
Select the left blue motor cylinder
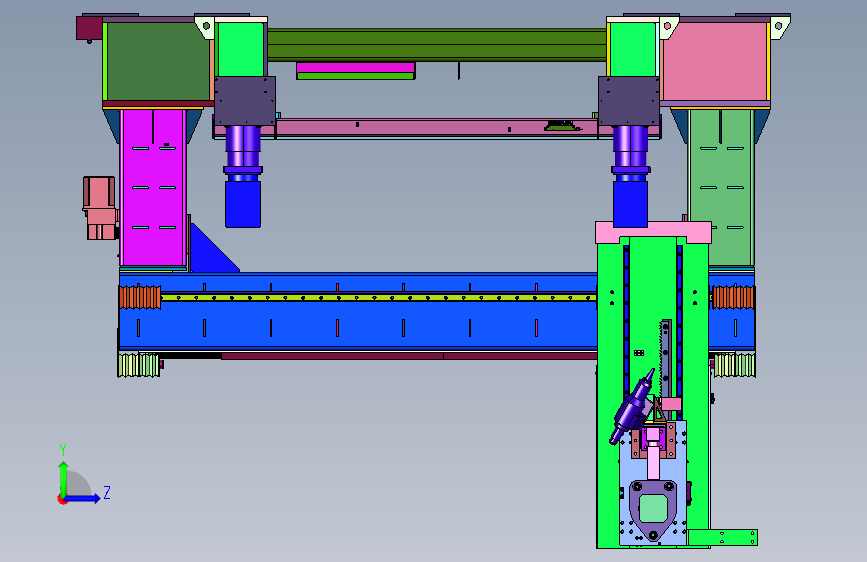point(243,204)
